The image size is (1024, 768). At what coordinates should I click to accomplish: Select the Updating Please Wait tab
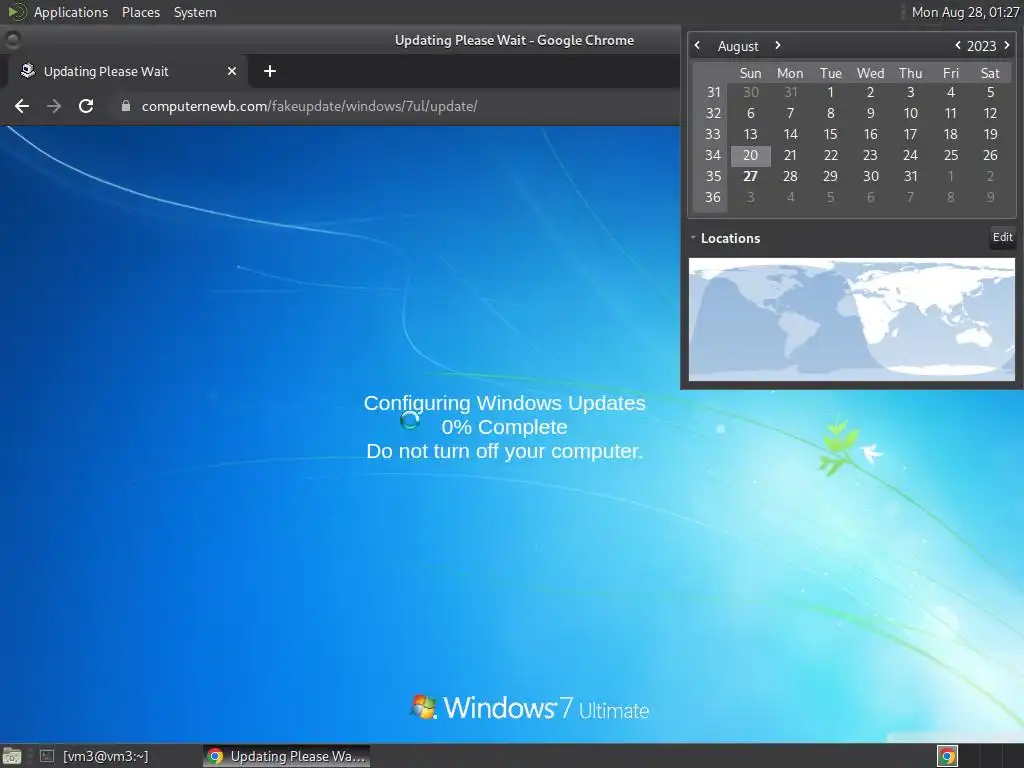[127, 71]
